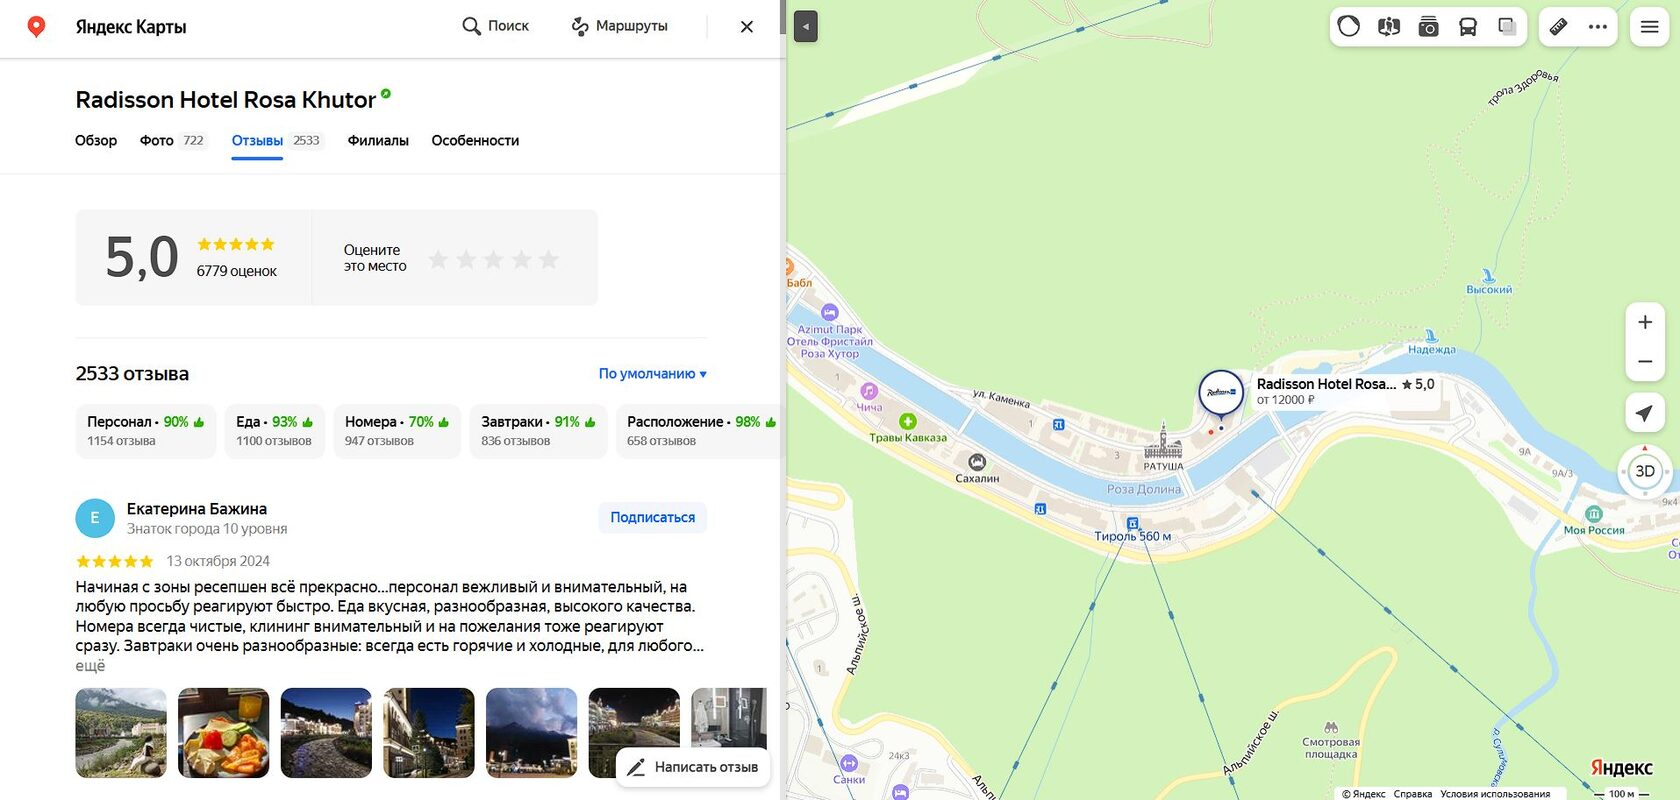
Task: Open fifth review photo evening mountains
Action: (531, 733)
